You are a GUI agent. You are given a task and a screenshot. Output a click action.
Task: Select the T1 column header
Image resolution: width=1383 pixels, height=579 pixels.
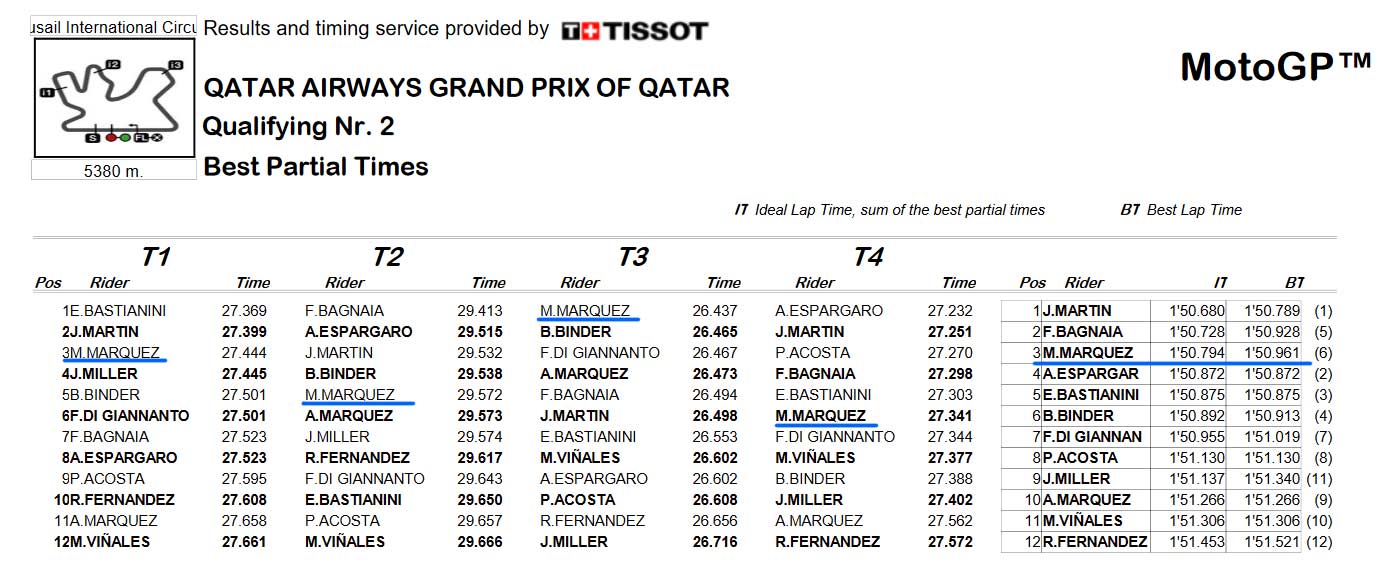(155, 257)
